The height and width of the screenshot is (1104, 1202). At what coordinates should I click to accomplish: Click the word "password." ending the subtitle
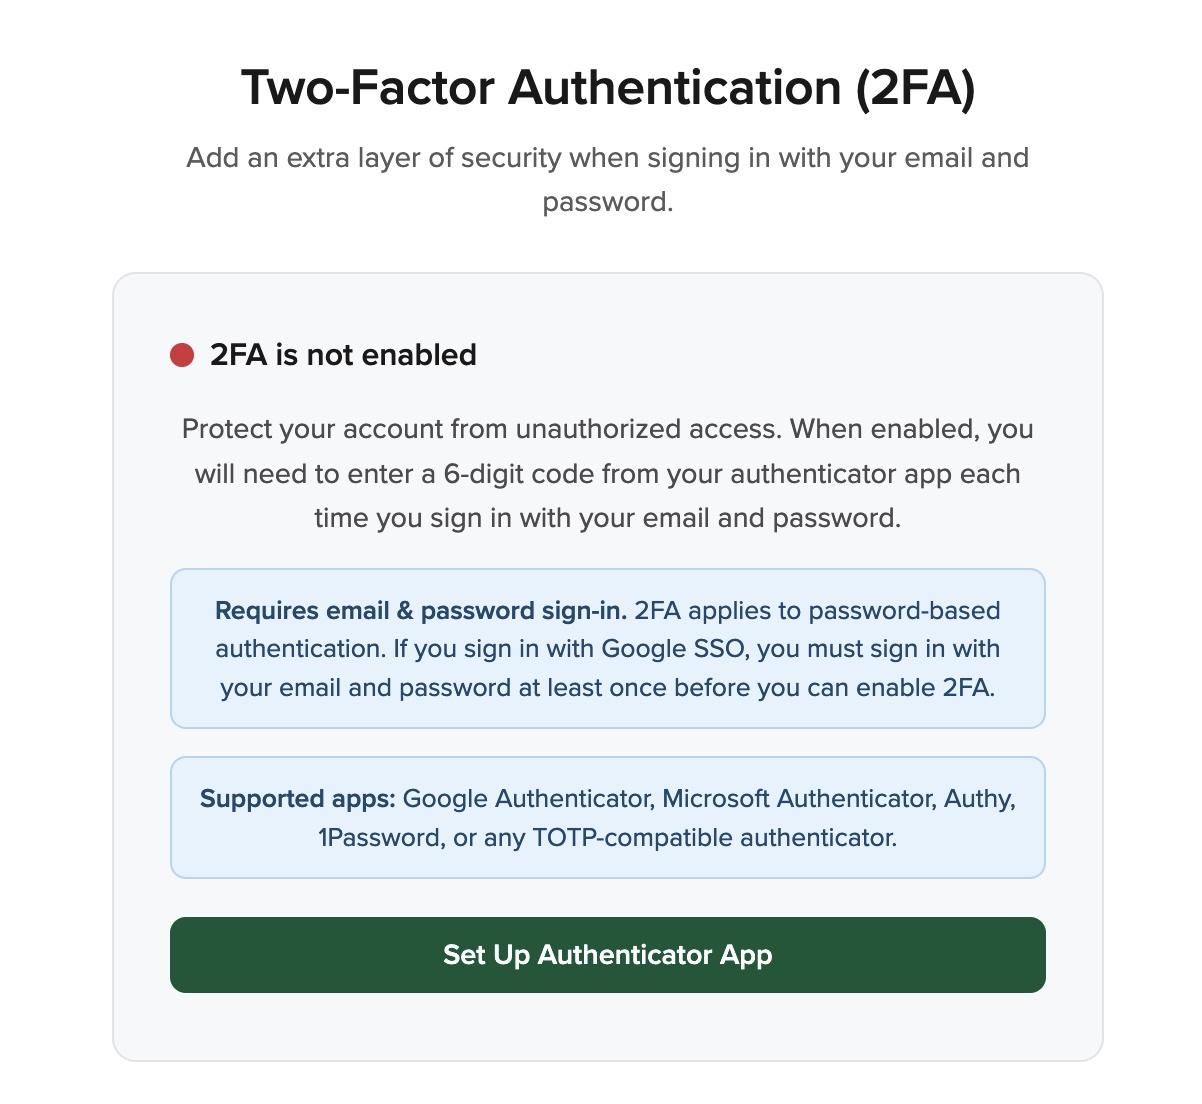point(608,202)
